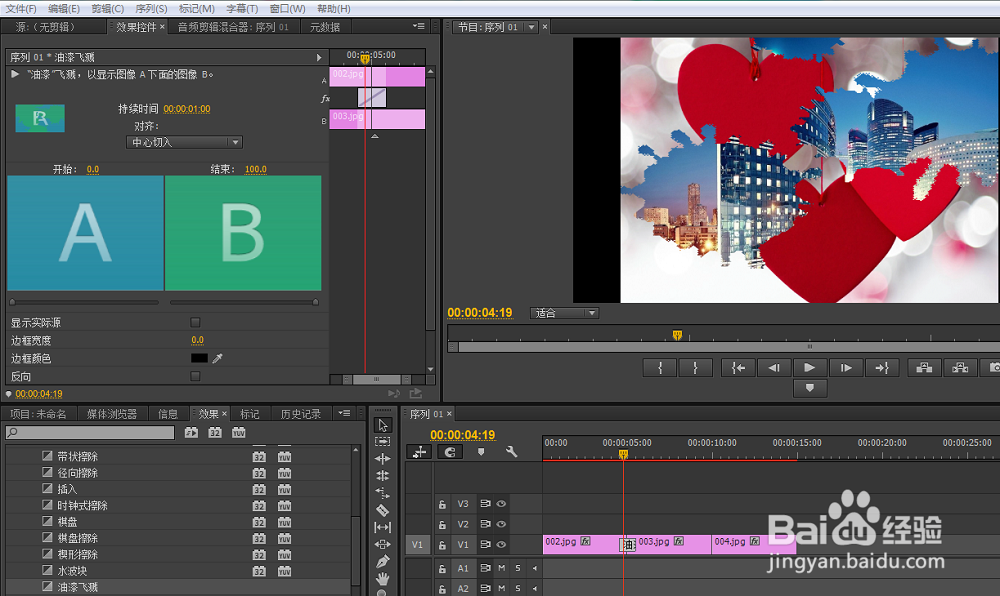This screenshot has height=596, width=1000.
Task: Open Effect Controls panel menu
Action: click(x=418, y=26)
